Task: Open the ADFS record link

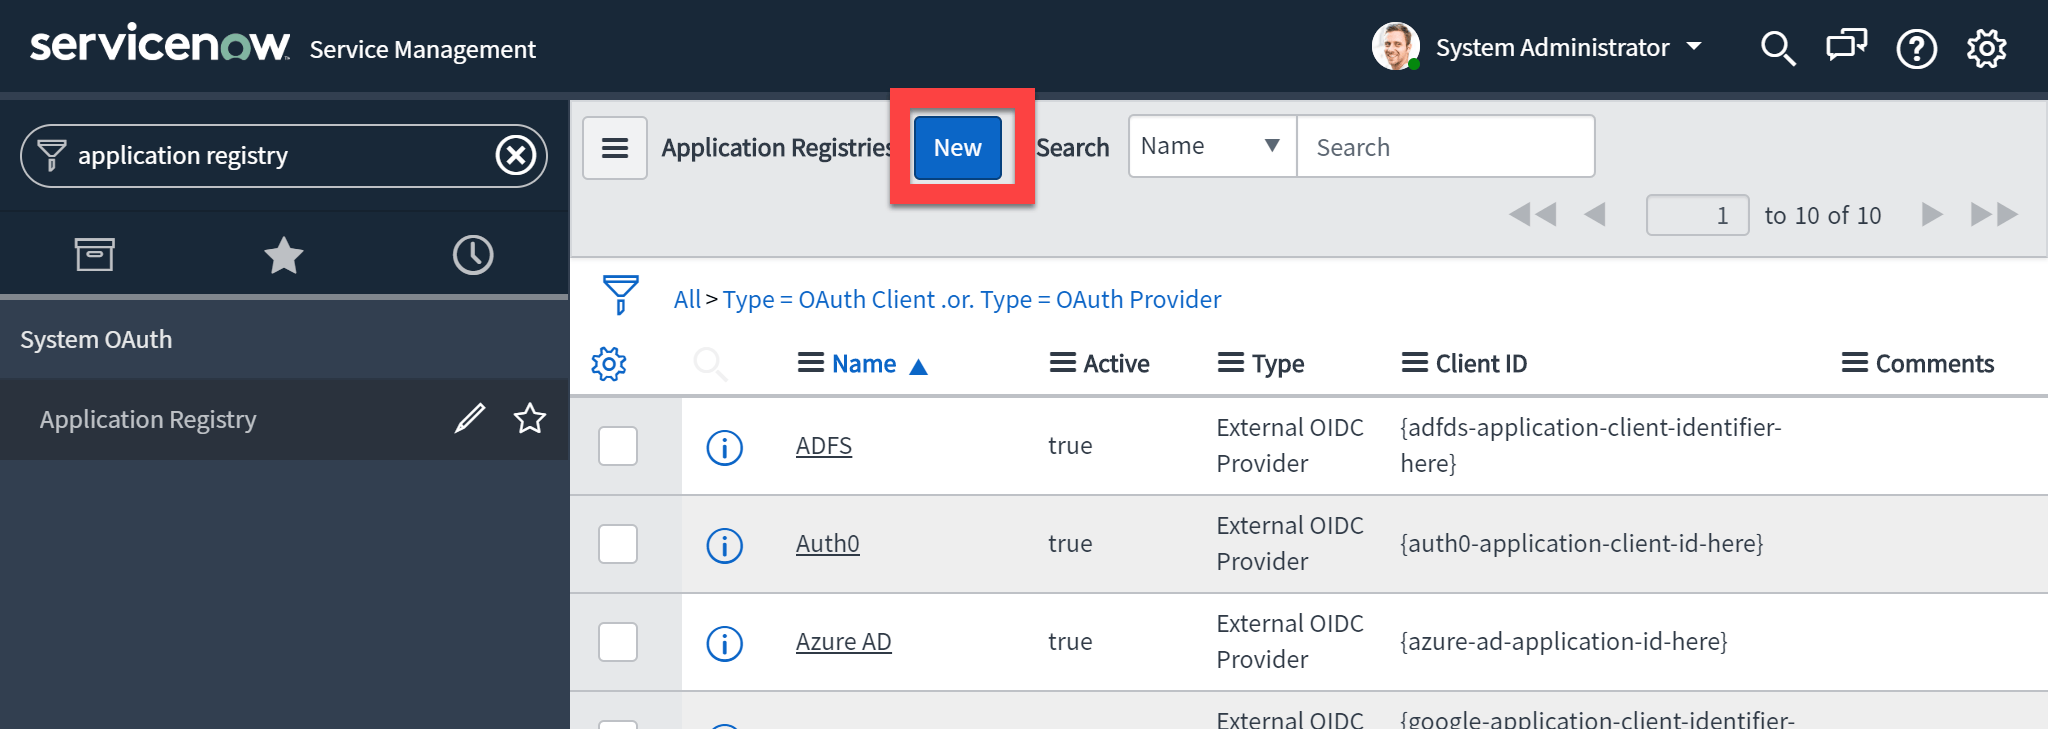Action: [824, 446]
